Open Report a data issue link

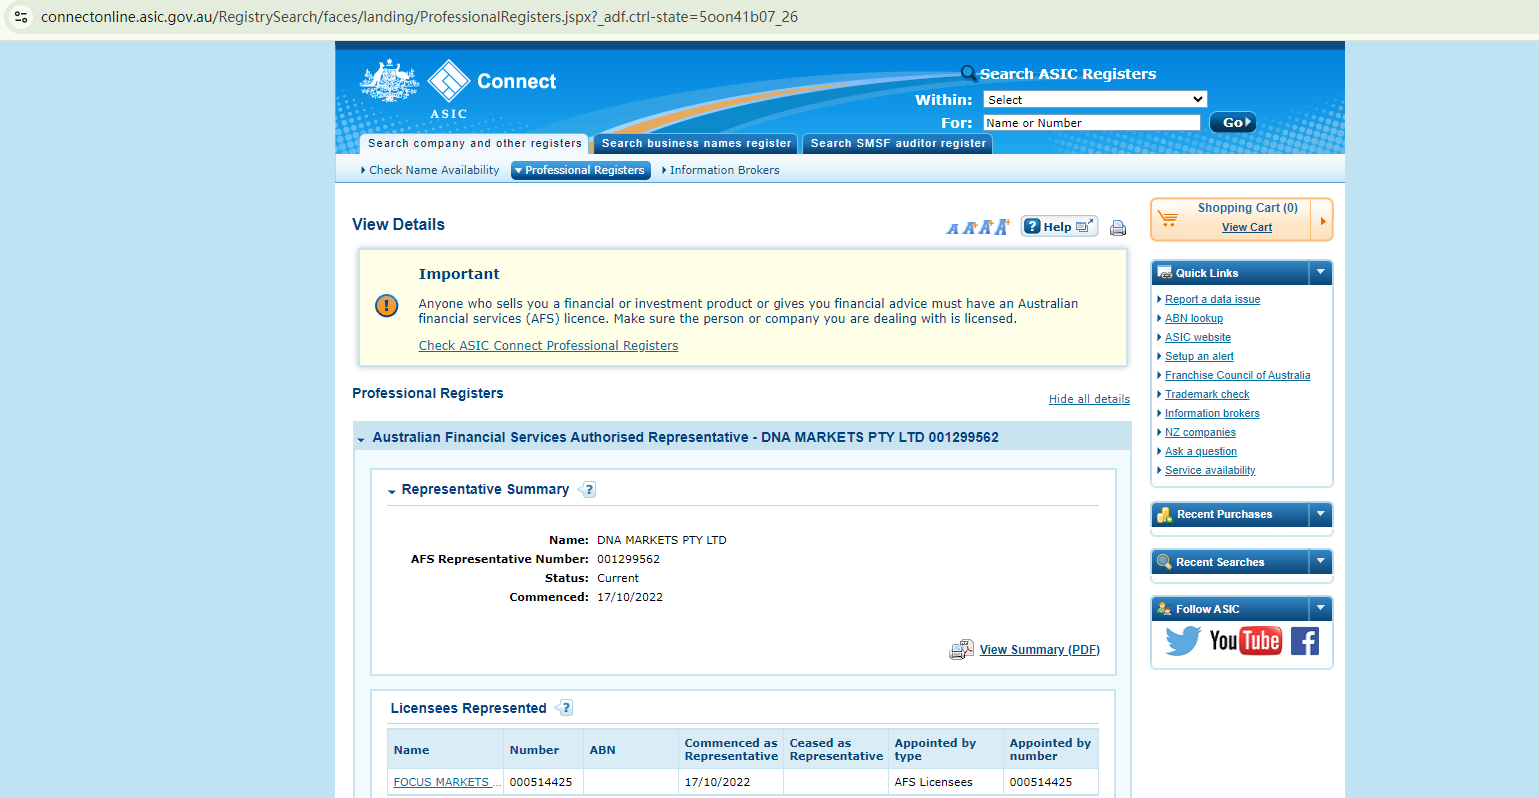(x=1212, y=299)
